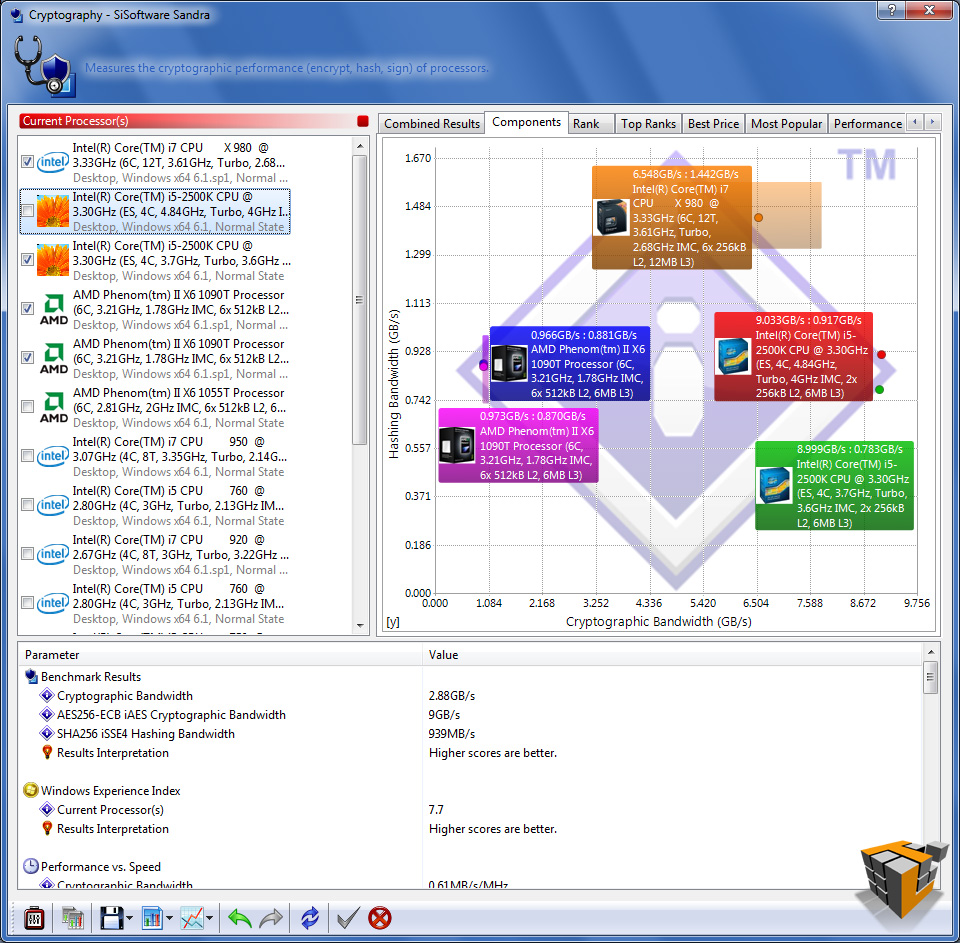This screenshot has height=943, width=960.
Task: Click the processor list scrollbar thumb
Action: click(360, 300)
